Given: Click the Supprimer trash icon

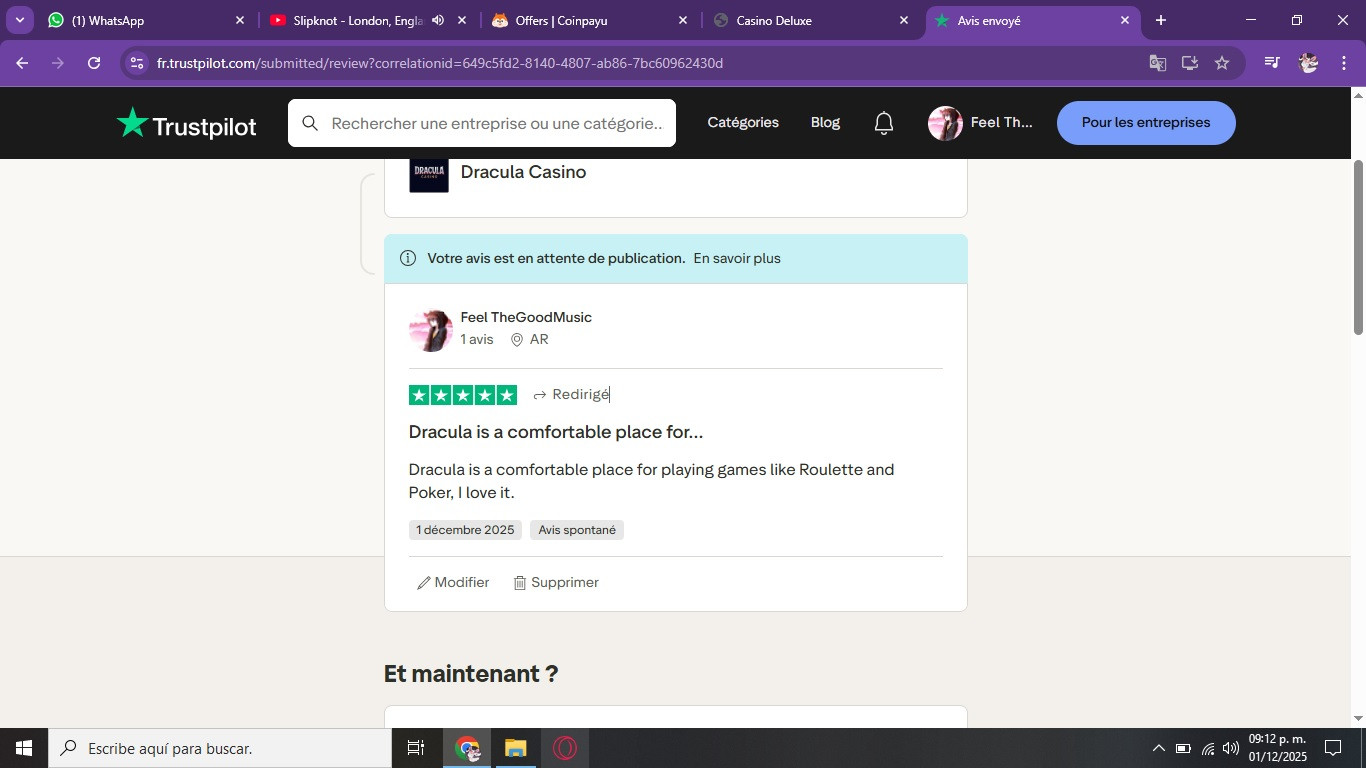Looking at the screenshot, I should [520, 583].
